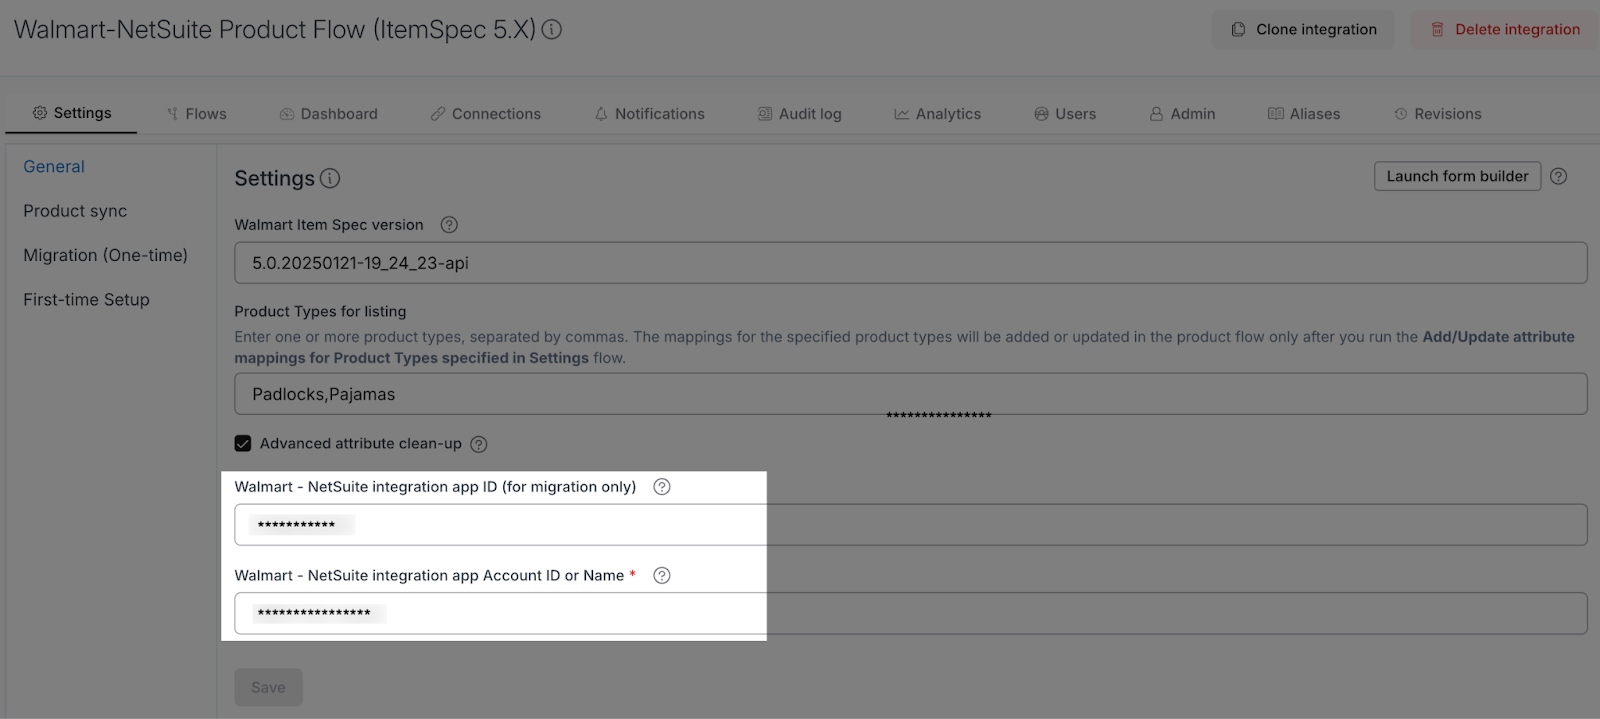Click Delete integration button

pos(1505,30)
